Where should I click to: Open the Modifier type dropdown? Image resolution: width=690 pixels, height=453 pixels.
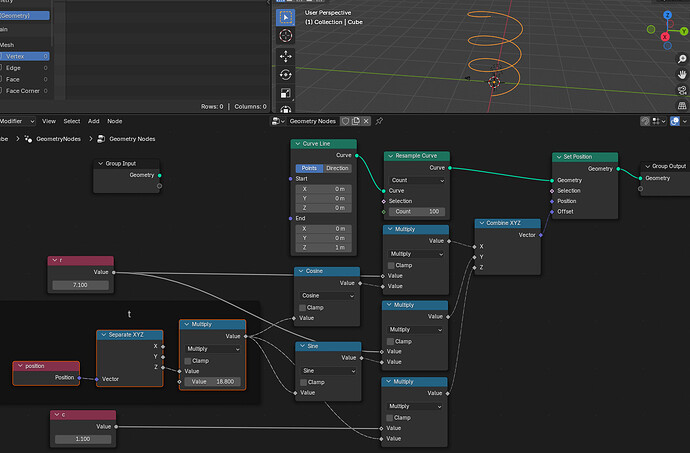click(17, 121)
